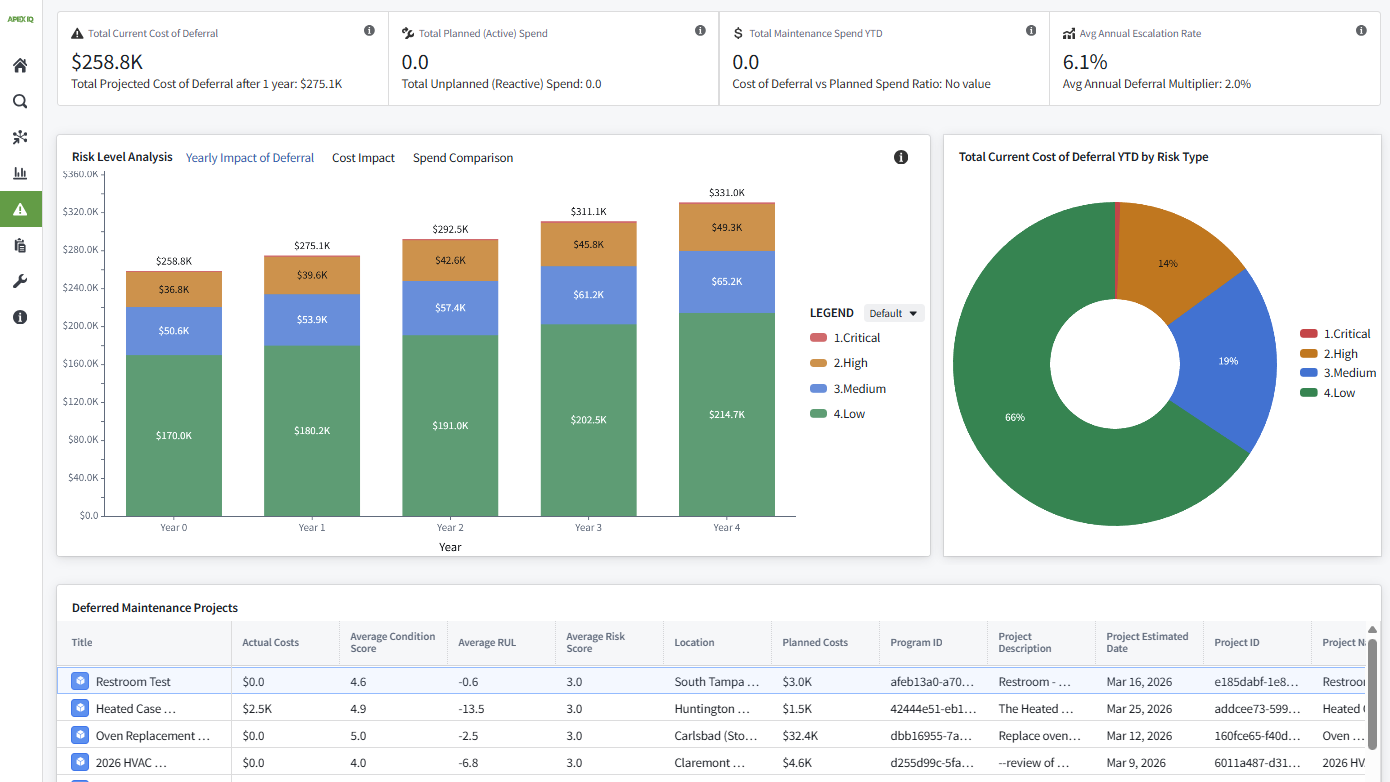Click Year 2 $57.4K Medium bar segment

coord(450,308)
